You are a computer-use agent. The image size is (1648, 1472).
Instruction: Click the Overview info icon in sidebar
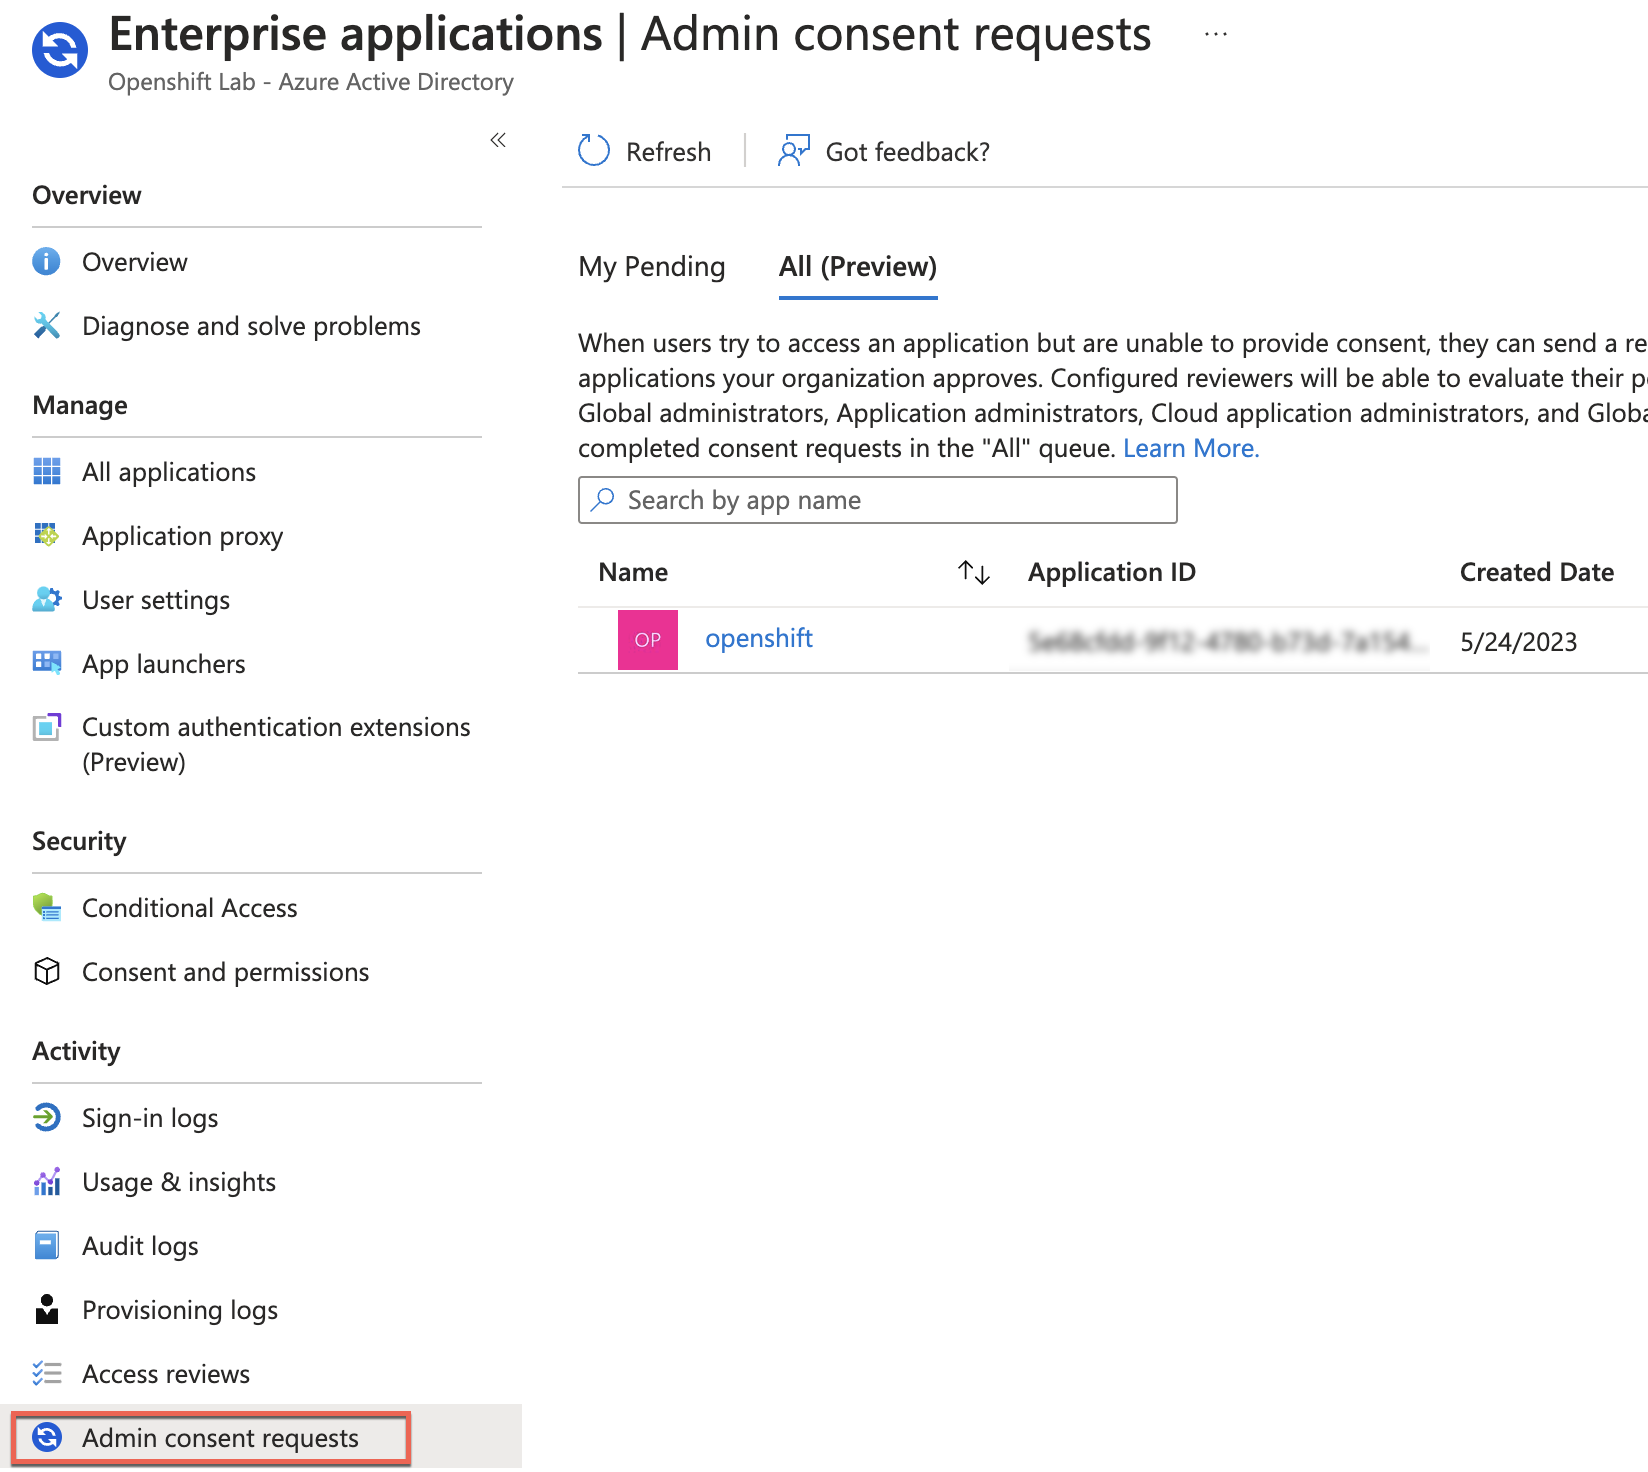tap(46, 261)
